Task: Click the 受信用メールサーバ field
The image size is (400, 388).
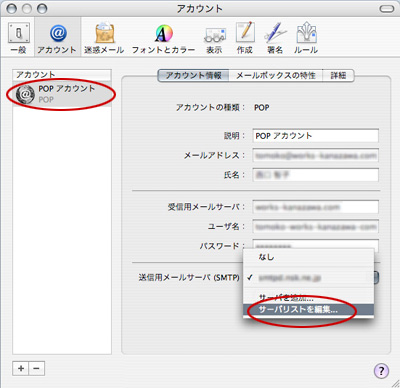Action: (315, 207)
